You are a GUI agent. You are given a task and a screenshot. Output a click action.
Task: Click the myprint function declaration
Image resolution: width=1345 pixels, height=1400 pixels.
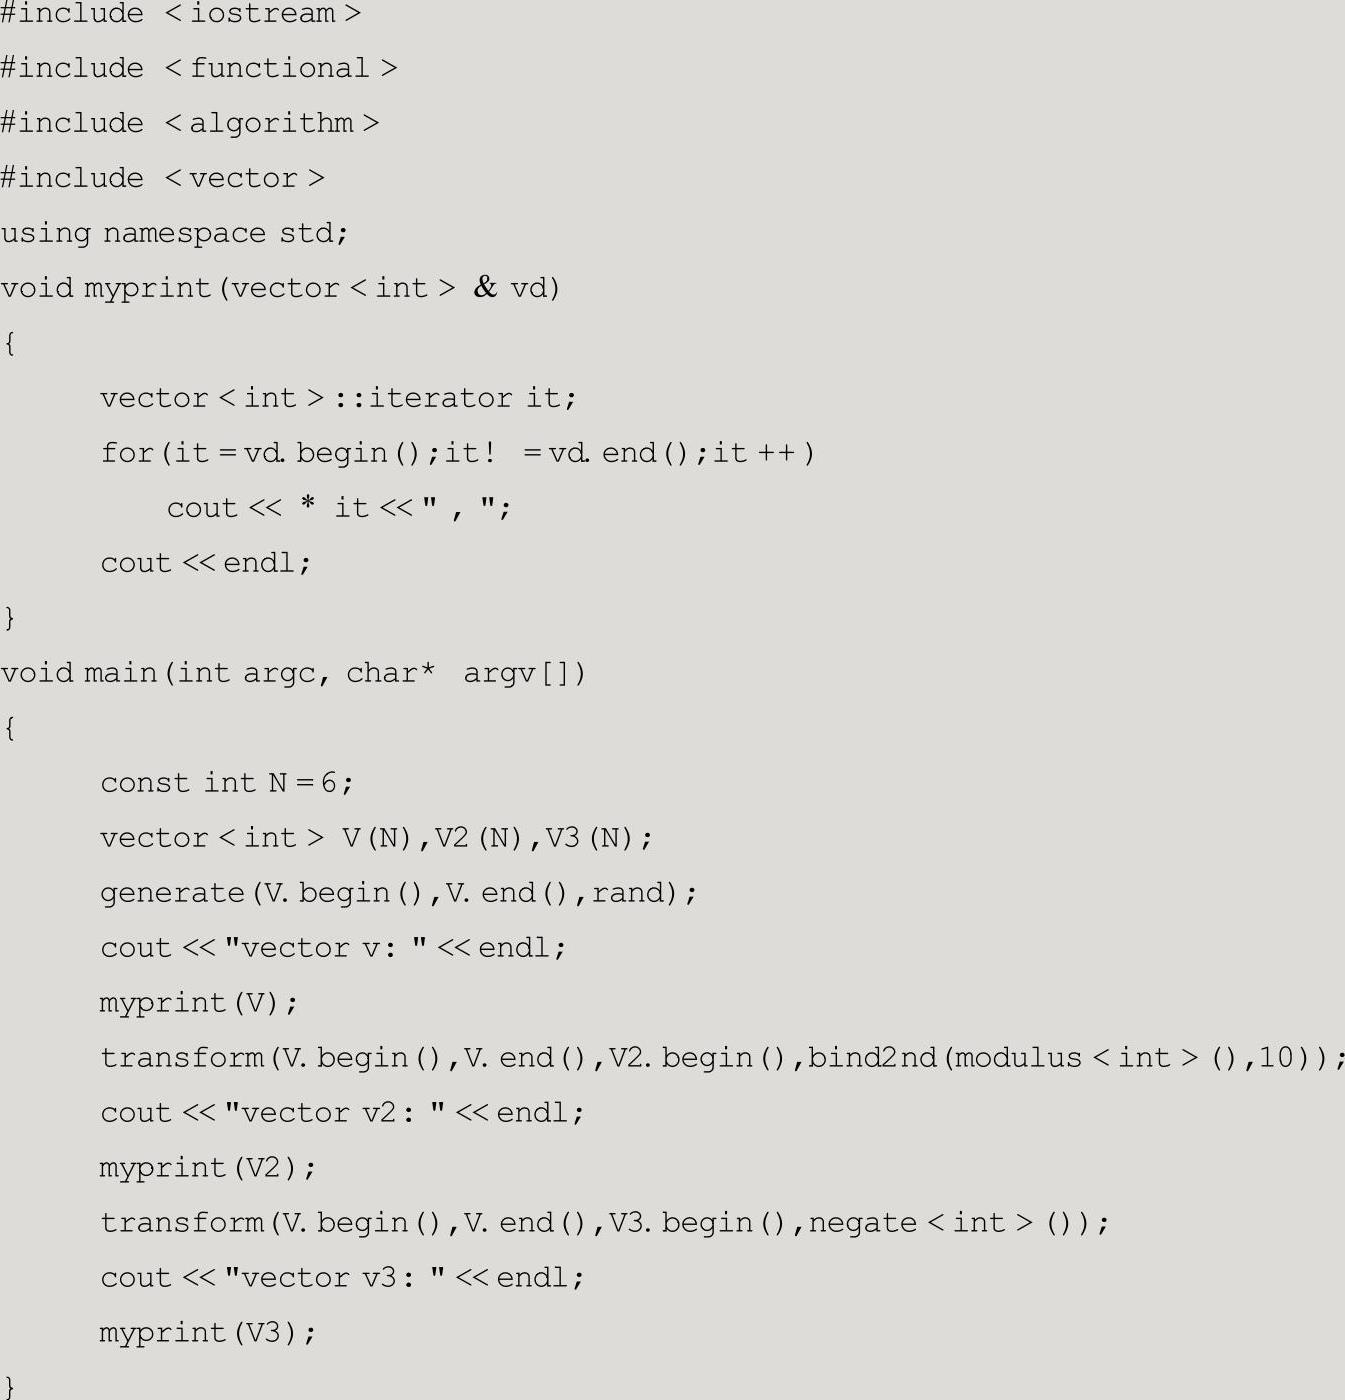point(280,288)
